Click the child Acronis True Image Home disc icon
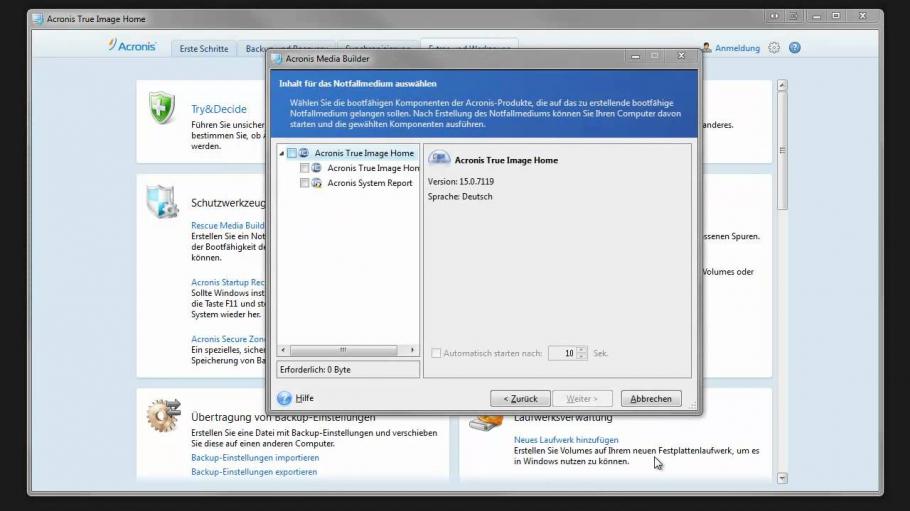Image resolution: width=910 pixels, height=511 pixels. point(316,168)
